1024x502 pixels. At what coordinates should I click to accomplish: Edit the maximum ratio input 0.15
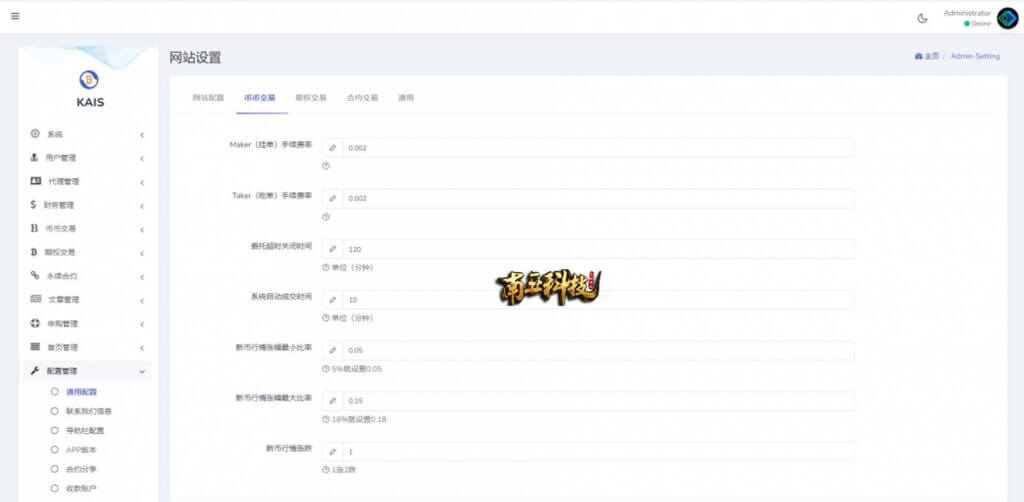(x=598, y=401)
